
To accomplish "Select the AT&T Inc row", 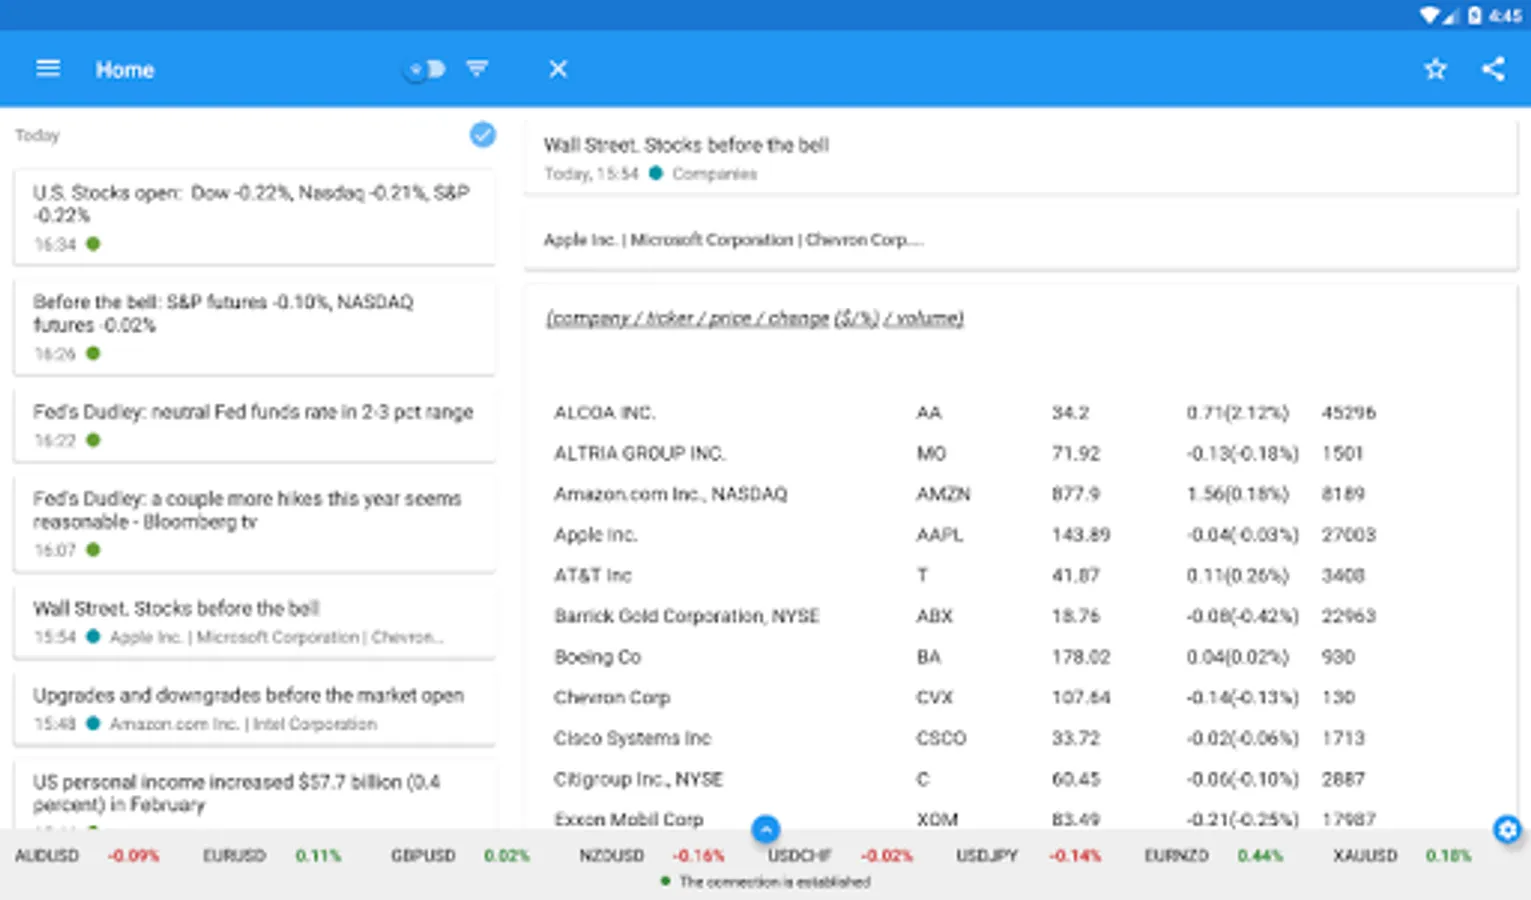I will tap(965, 575).
